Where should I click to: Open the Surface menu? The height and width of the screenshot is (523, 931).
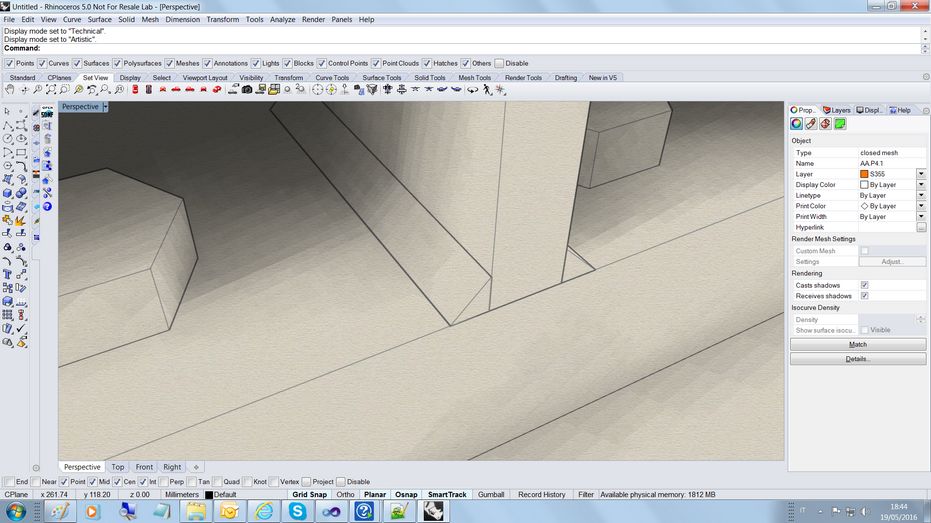pos(100,20)
